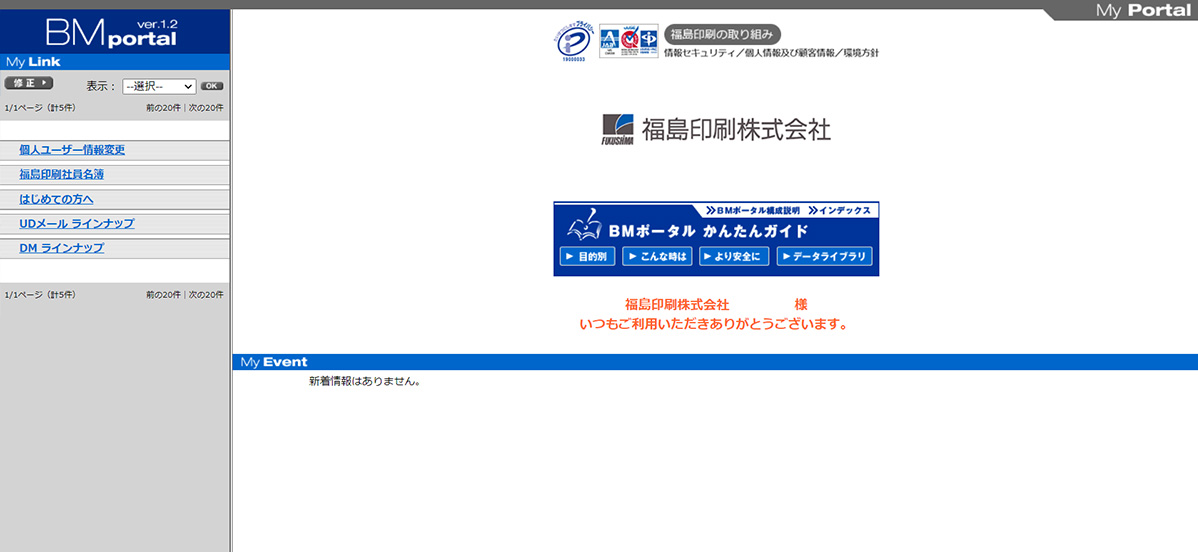Click the 修正 edit button
The width and height of the screenshot is (1198, 552).
coord(28,83)
